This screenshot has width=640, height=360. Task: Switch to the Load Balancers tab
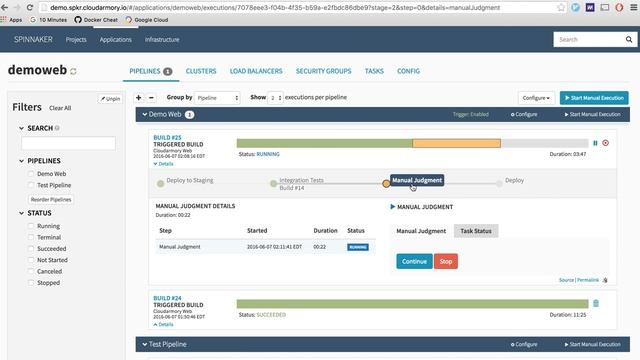pos(256,71)
